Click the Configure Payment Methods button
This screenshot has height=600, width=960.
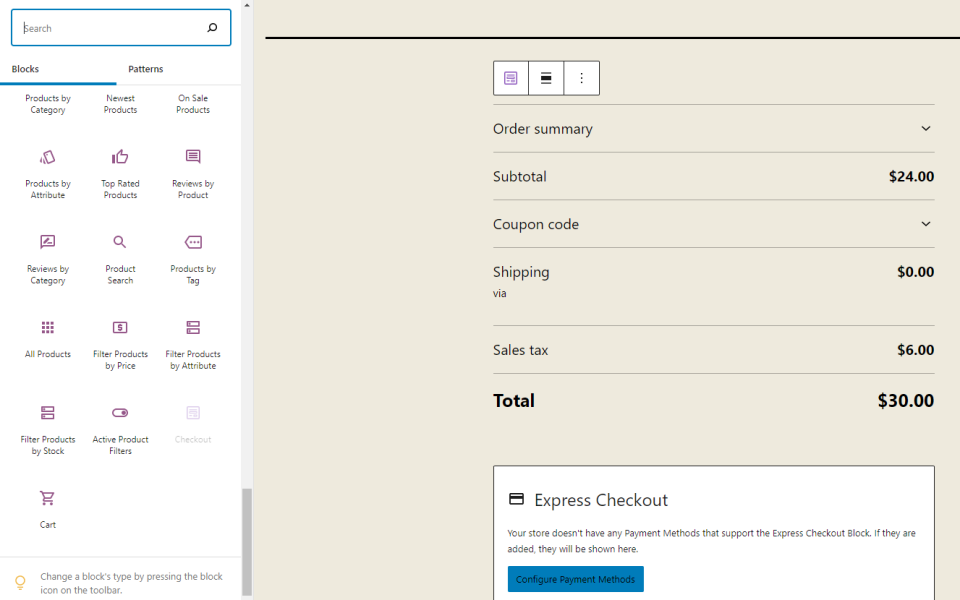[x=575, y=579]
